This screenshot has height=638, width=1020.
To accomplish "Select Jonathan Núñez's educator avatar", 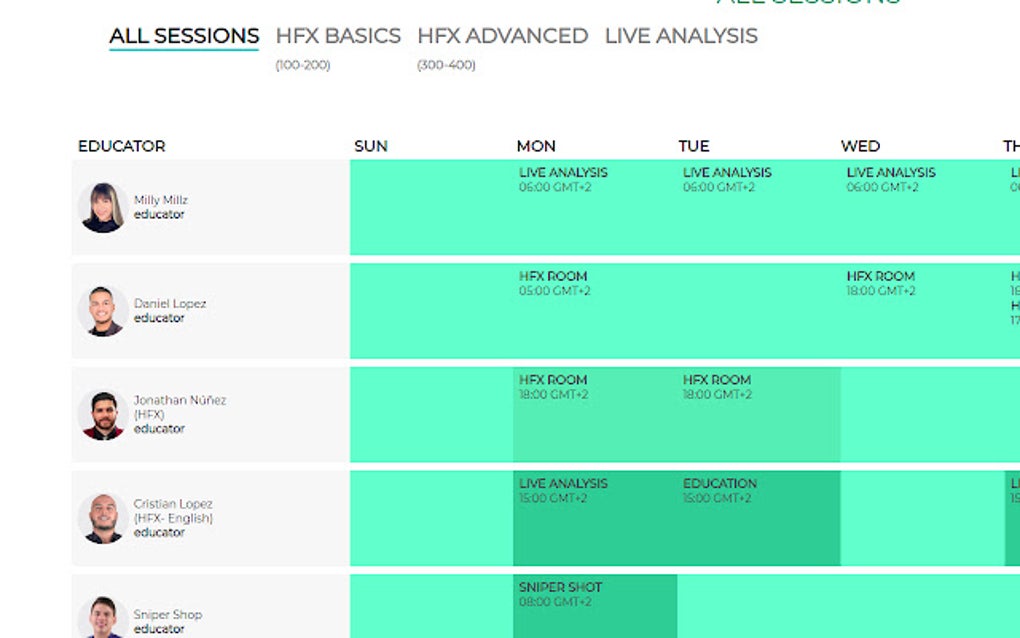I will (x=102, y=415).
